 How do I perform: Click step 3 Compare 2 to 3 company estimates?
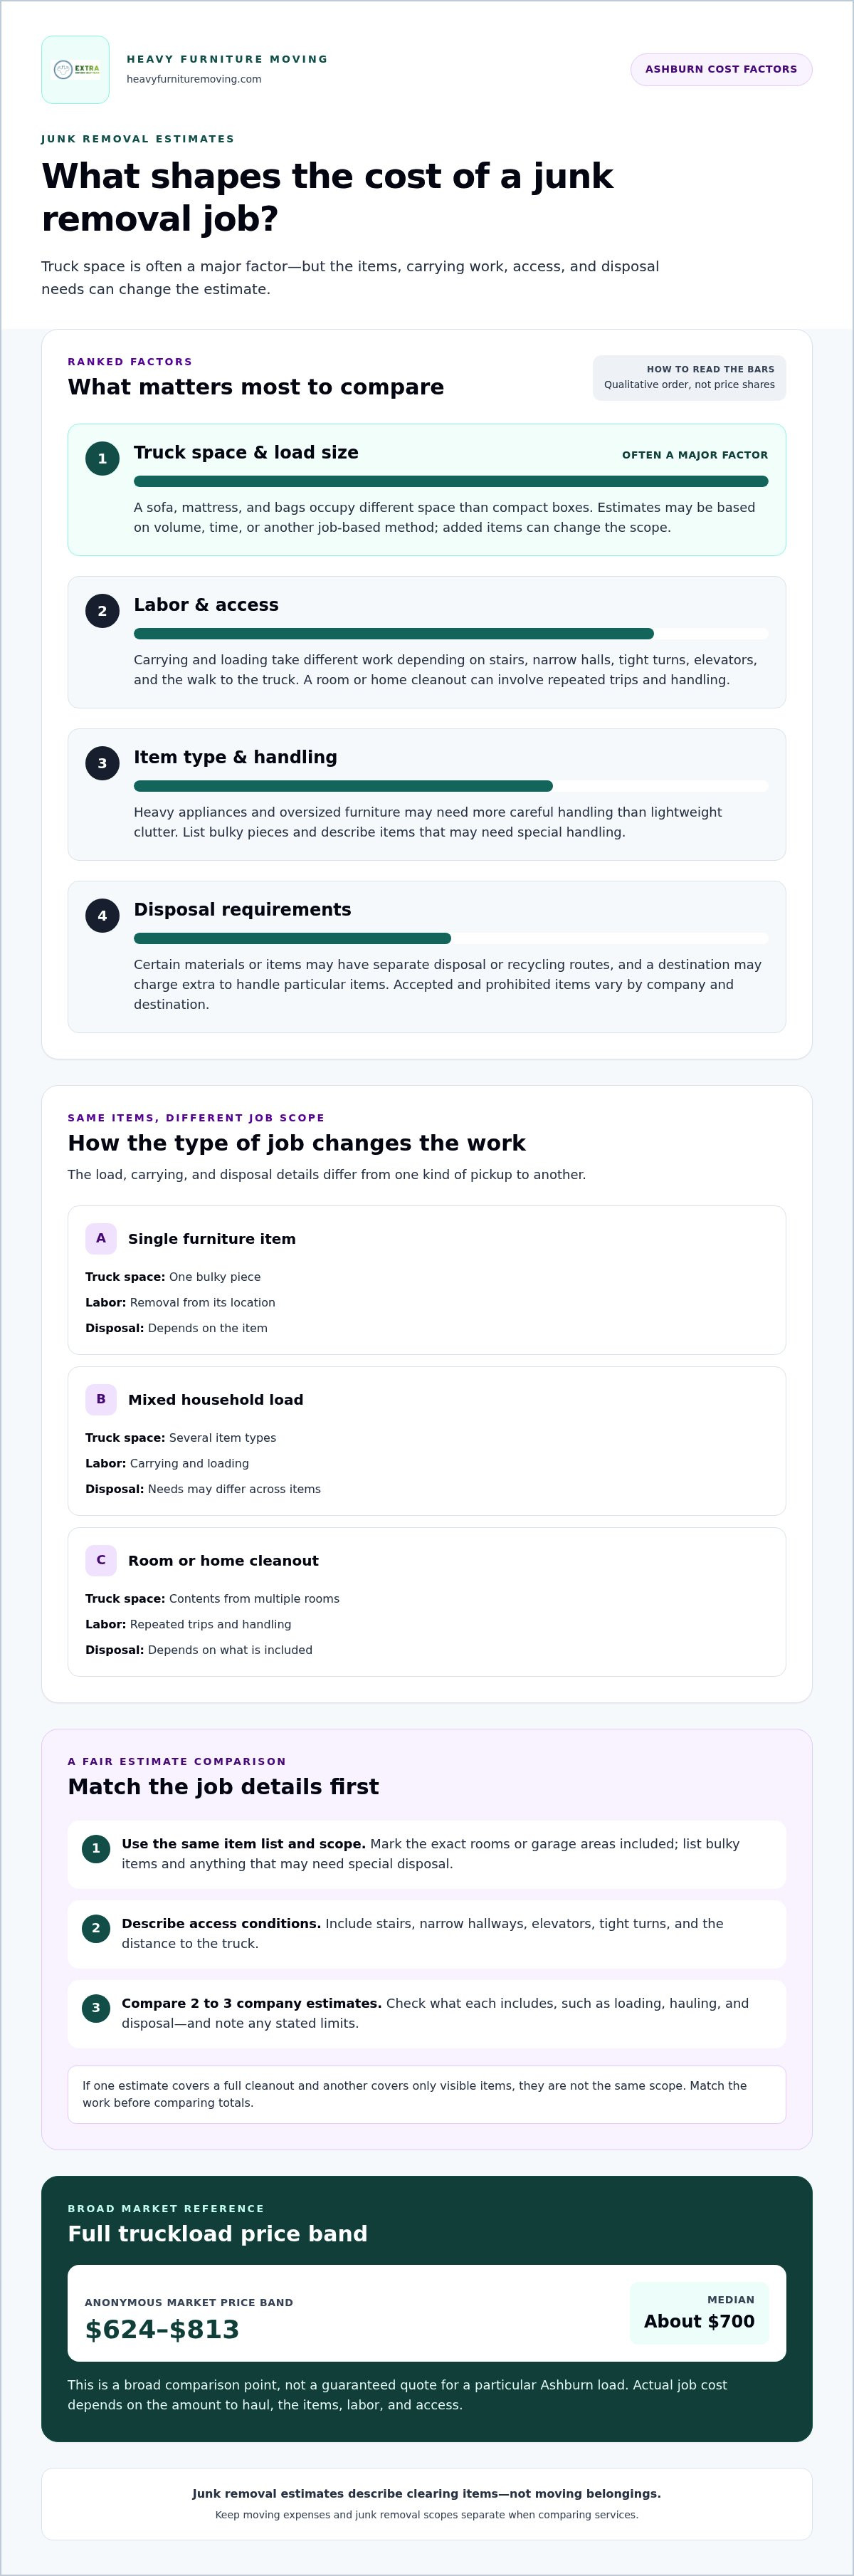click(427, 2013)
